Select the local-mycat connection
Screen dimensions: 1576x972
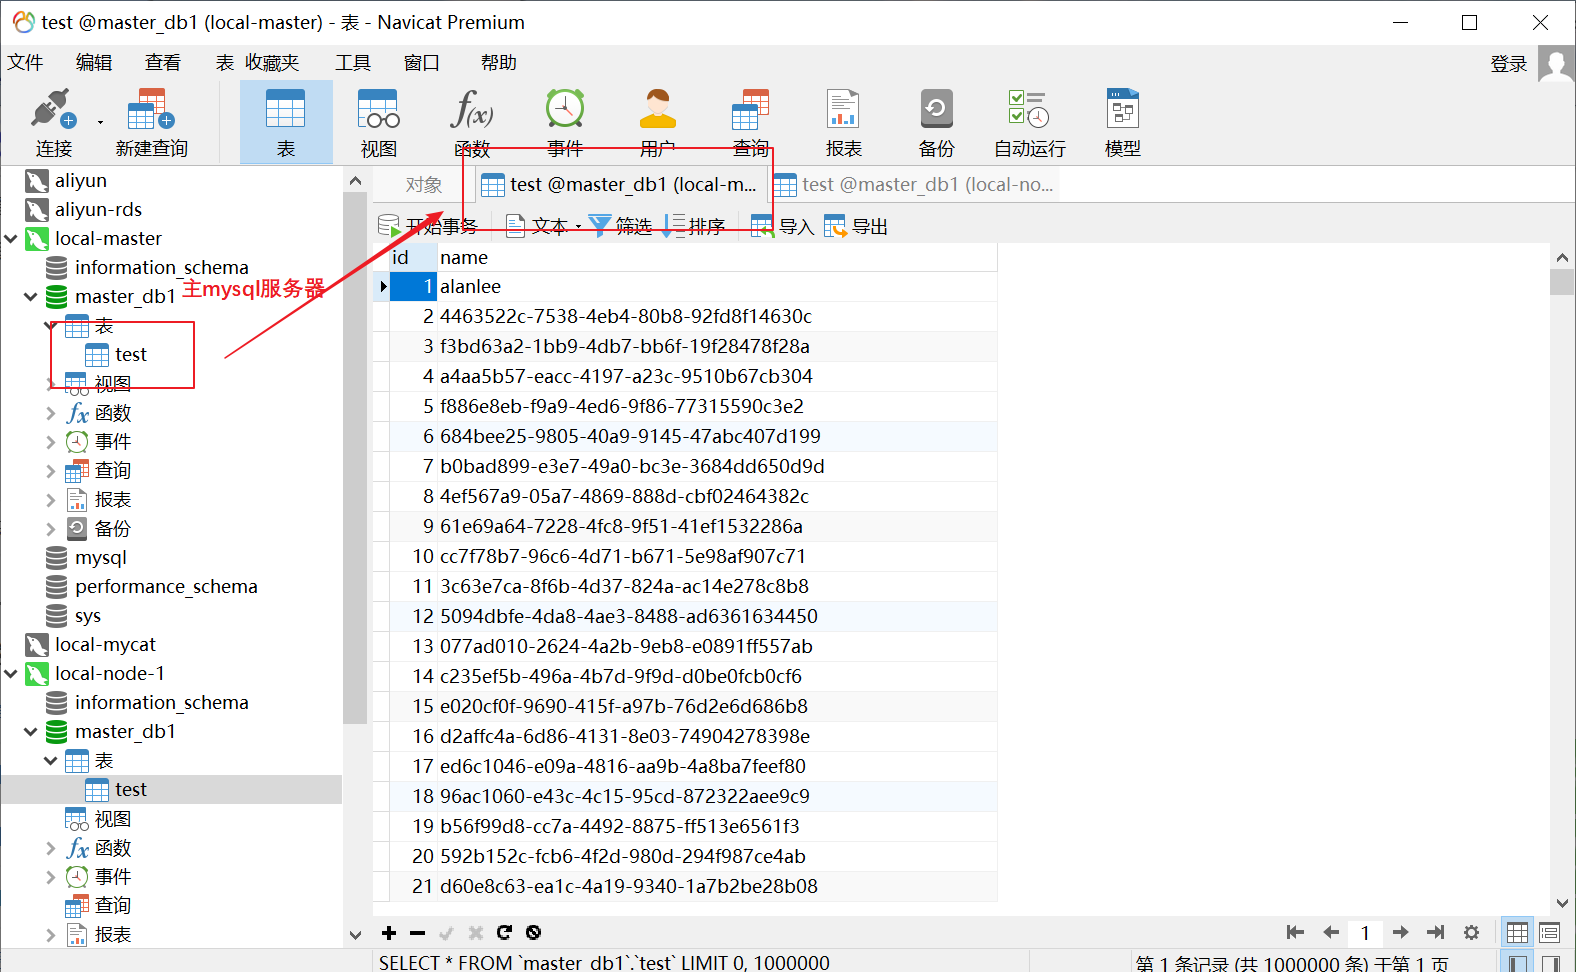pos(105,645)
